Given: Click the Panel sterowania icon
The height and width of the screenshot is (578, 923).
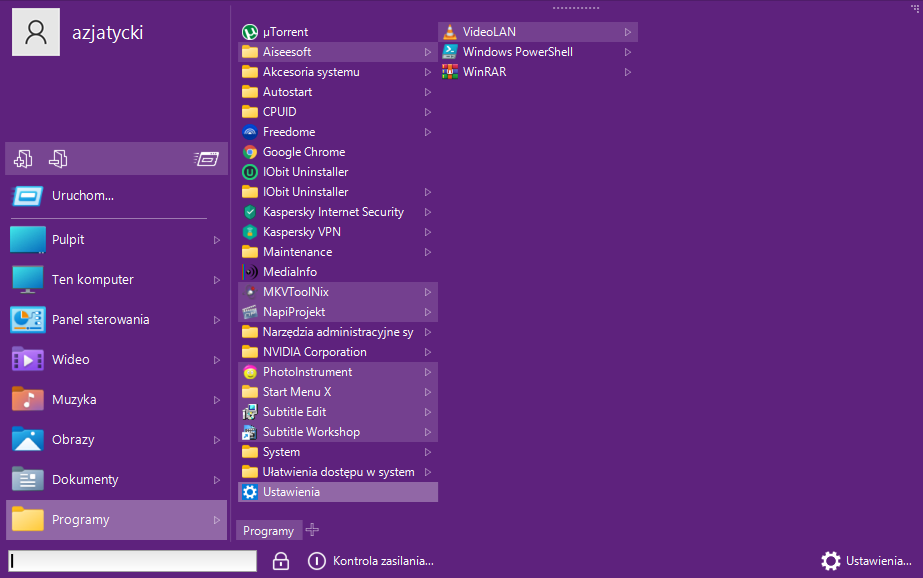Looking at the screenshot, I should (28, 319).
